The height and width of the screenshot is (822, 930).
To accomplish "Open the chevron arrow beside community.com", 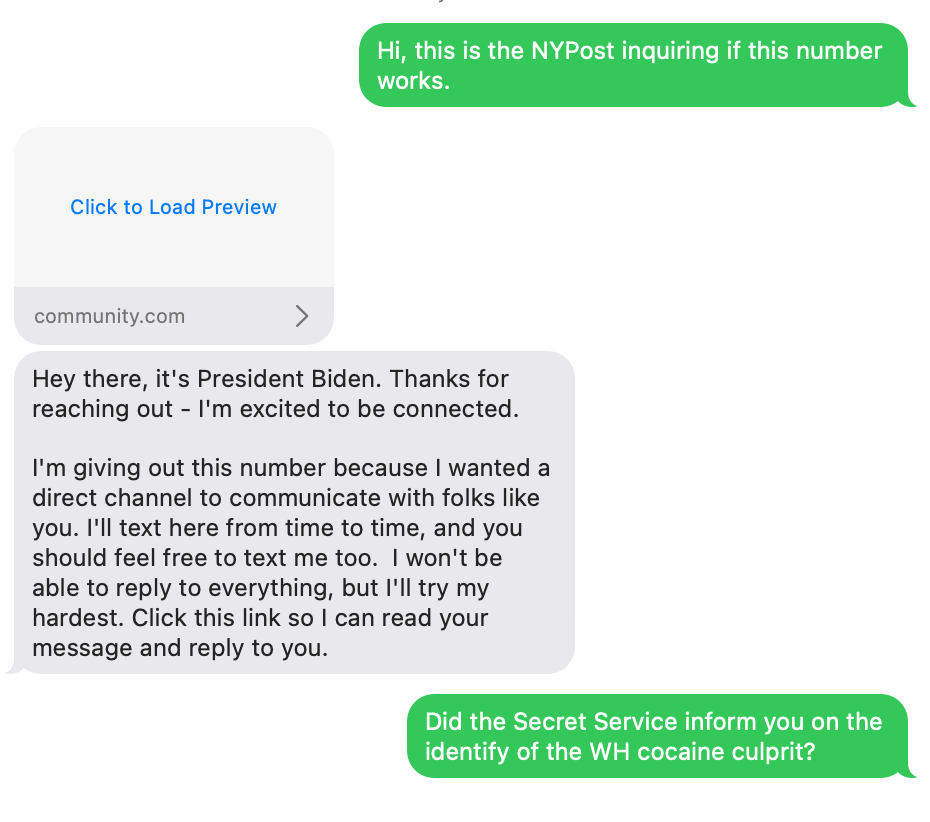I will [302, 316].
